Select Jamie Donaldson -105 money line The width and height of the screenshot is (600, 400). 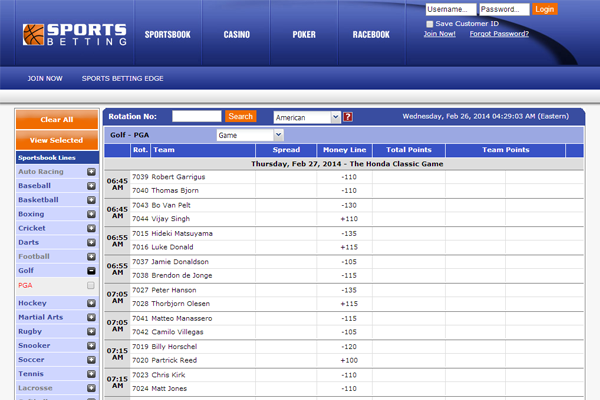click(x=349, y=262)
